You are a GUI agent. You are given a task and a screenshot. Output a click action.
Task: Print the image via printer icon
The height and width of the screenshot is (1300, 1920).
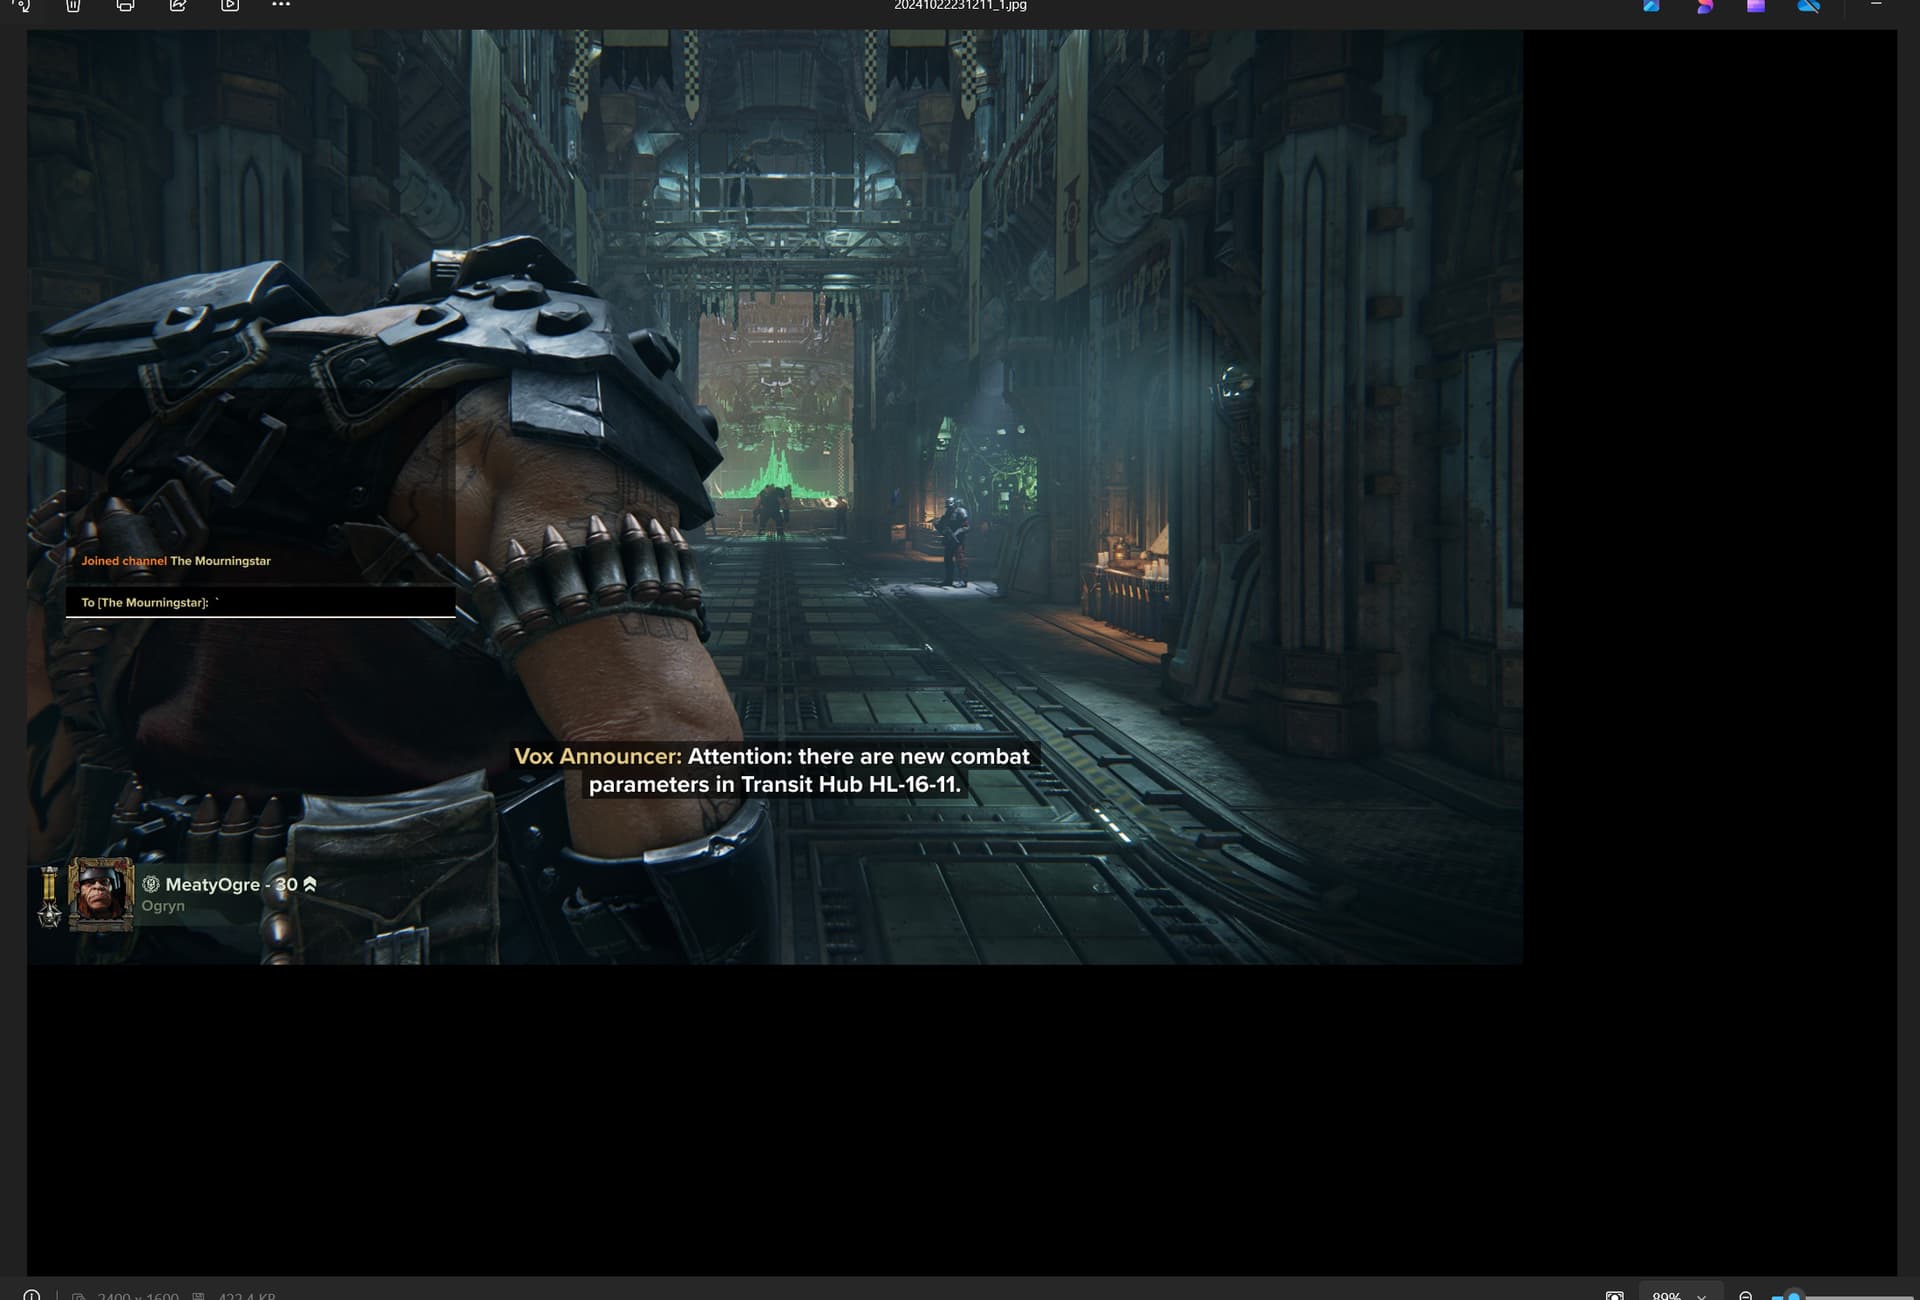[x=125, y=5]
